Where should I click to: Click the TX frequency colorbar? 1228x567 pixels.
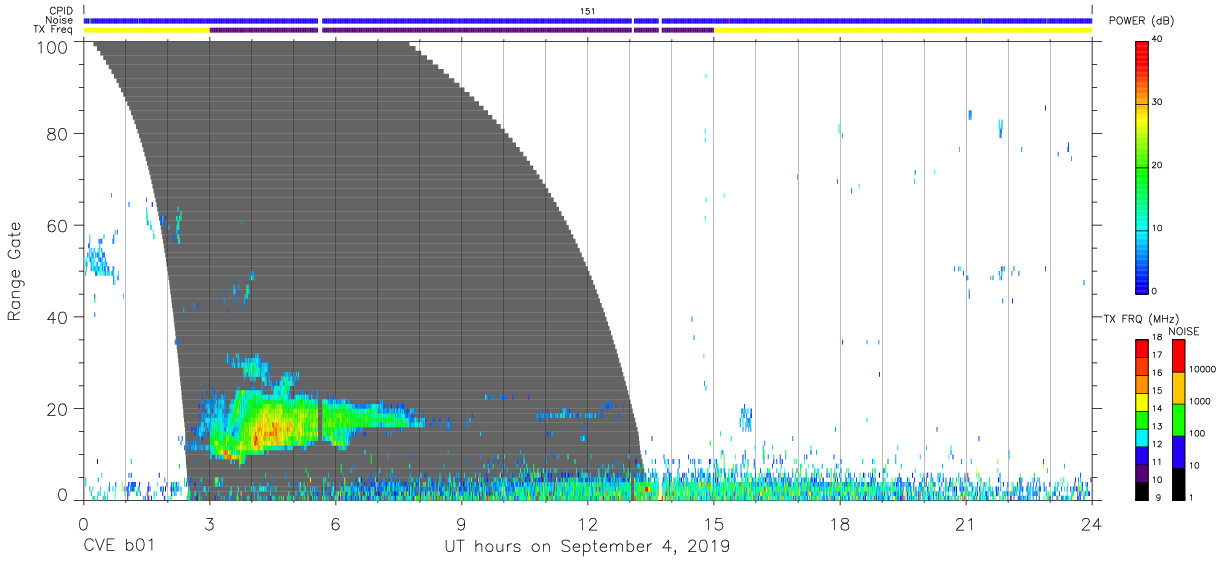pos(1142,420)
